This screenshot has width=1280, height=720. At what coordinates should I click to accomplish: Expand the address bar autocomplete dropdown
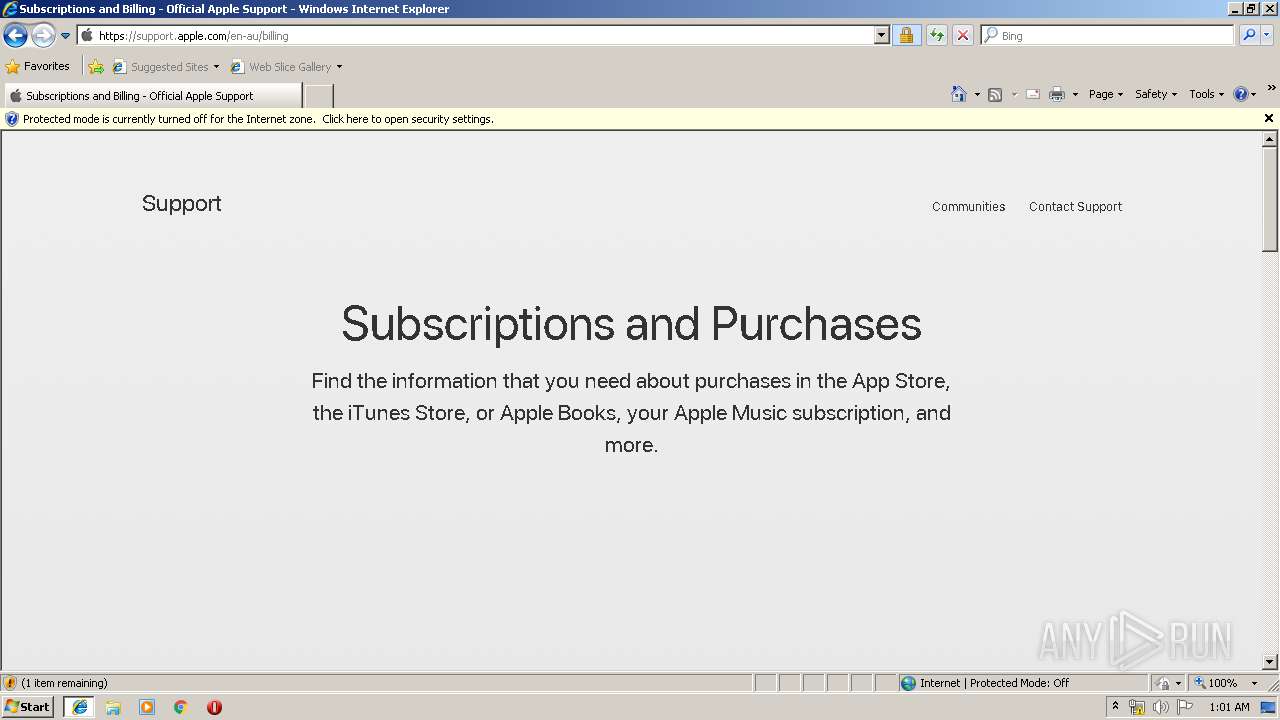[x=881, y=35]
